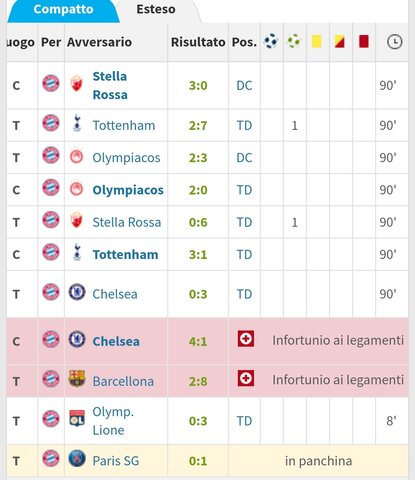Open the Paris SG opponent link
The height and width of the screenshot is (480, 415).
(116, 461)
